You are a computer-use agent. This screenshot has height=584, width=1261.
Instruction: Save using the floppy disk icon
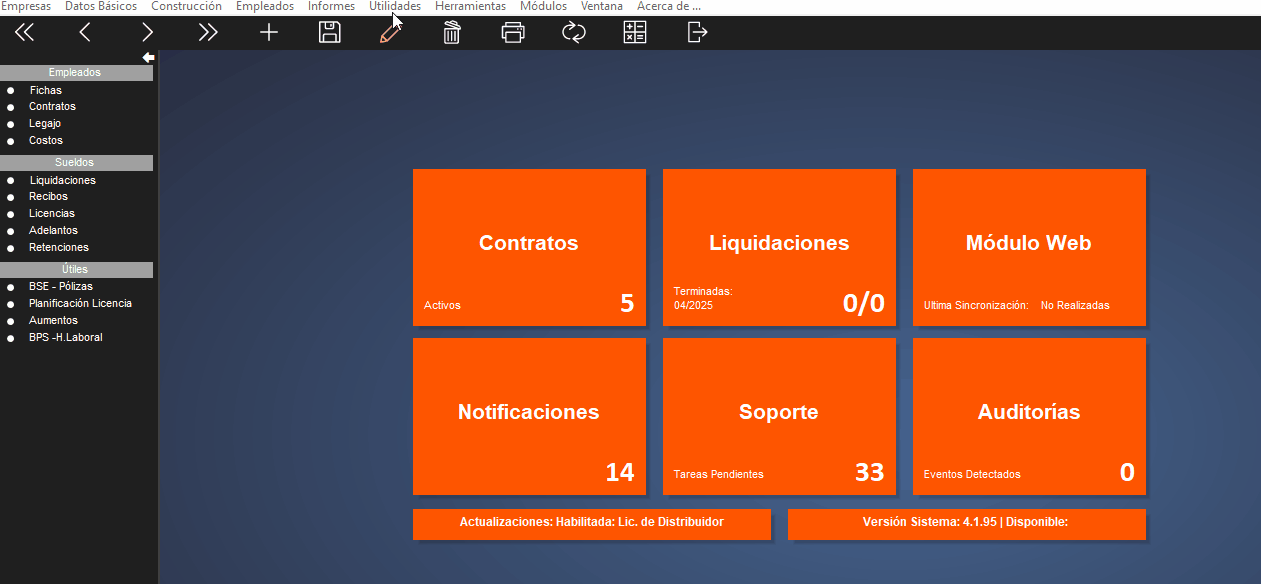[x=330, y=32]
